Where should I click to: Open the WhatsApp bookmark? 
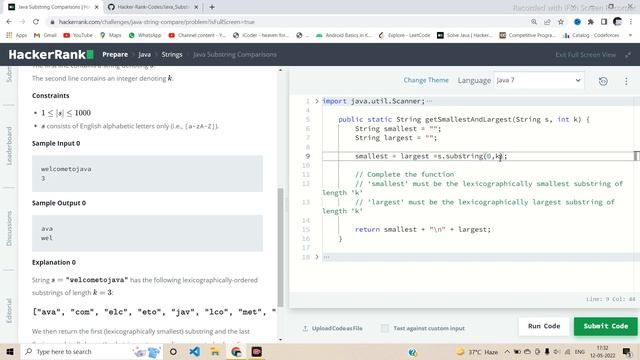(145, 36)
